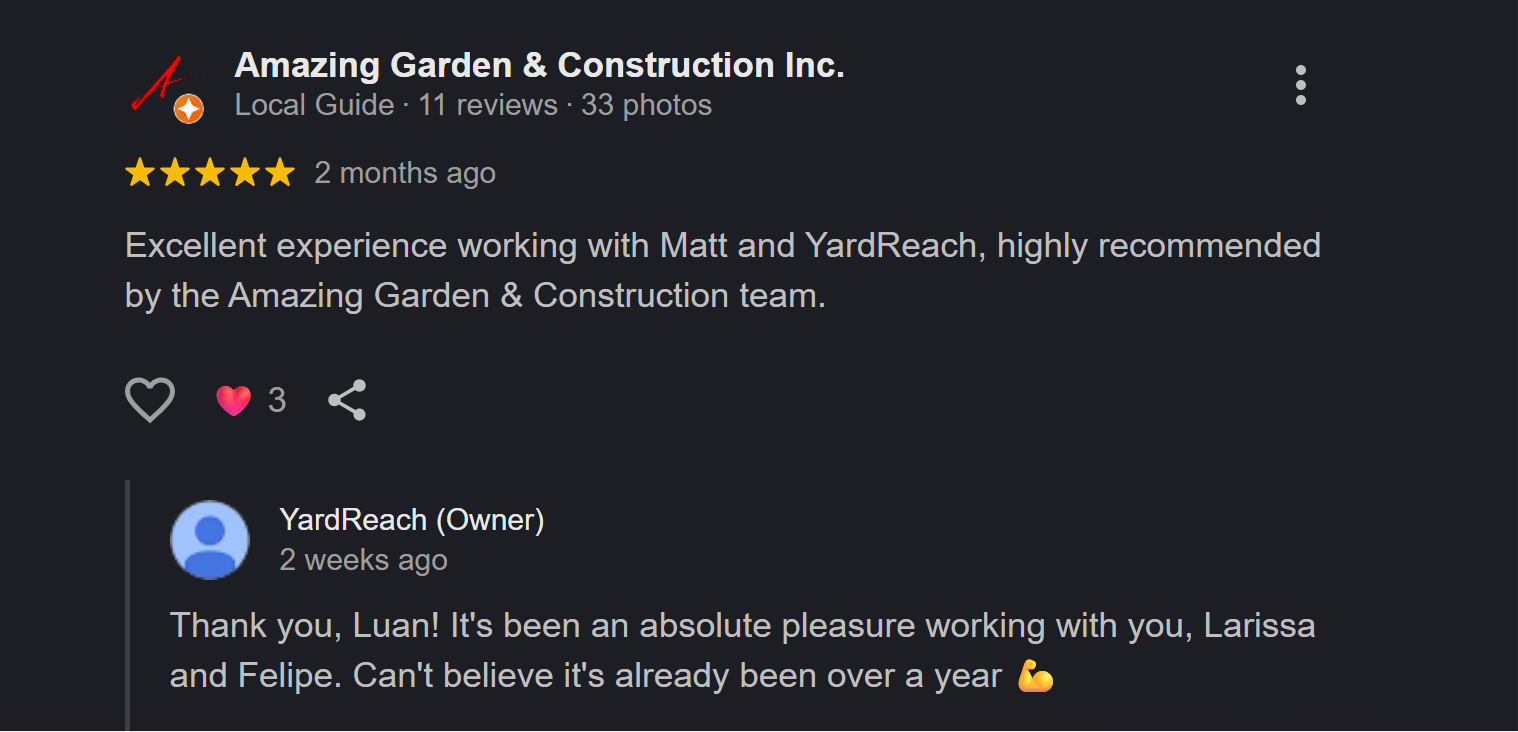Click the 2 months ago timestamp

(405, 172)
